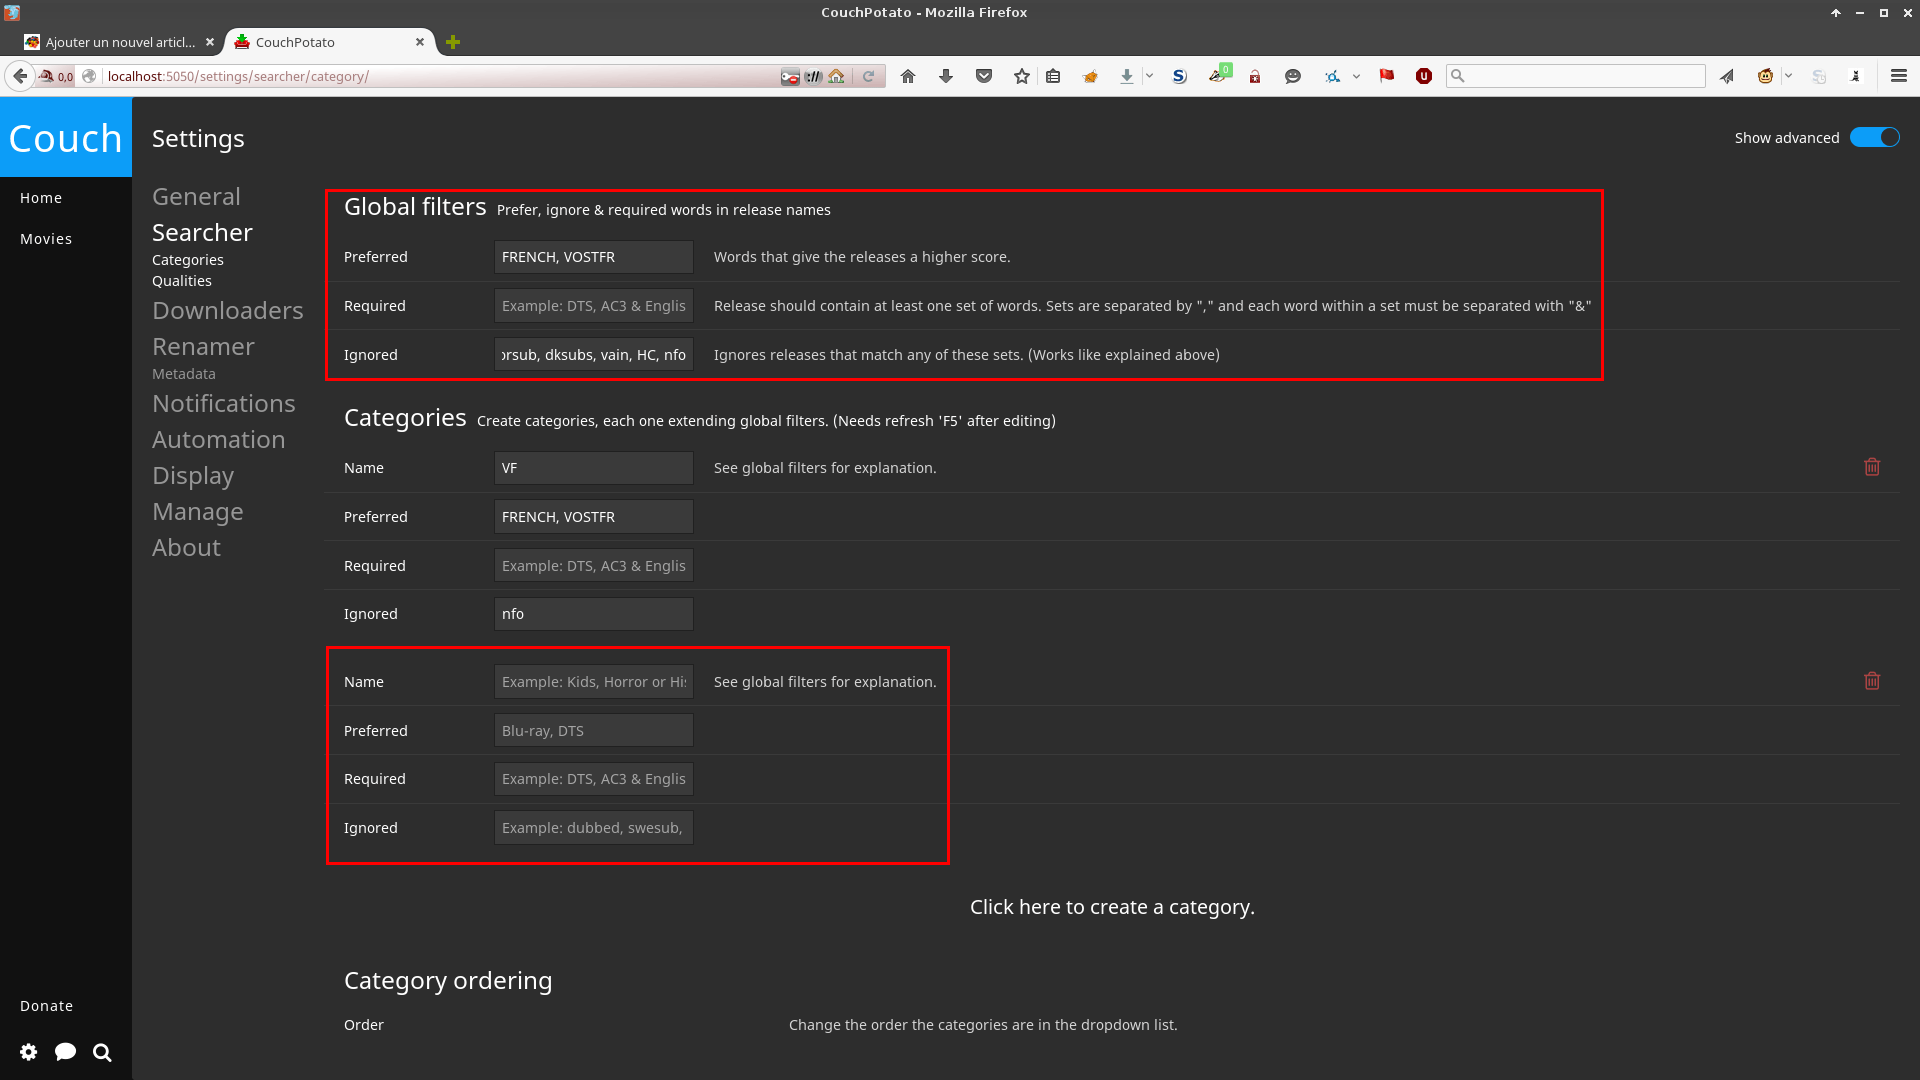Screen dimensions: 1920x1080
Task: Expand the Greasemonkey dropdown arrow
Action: click(x=1788, y=76)
